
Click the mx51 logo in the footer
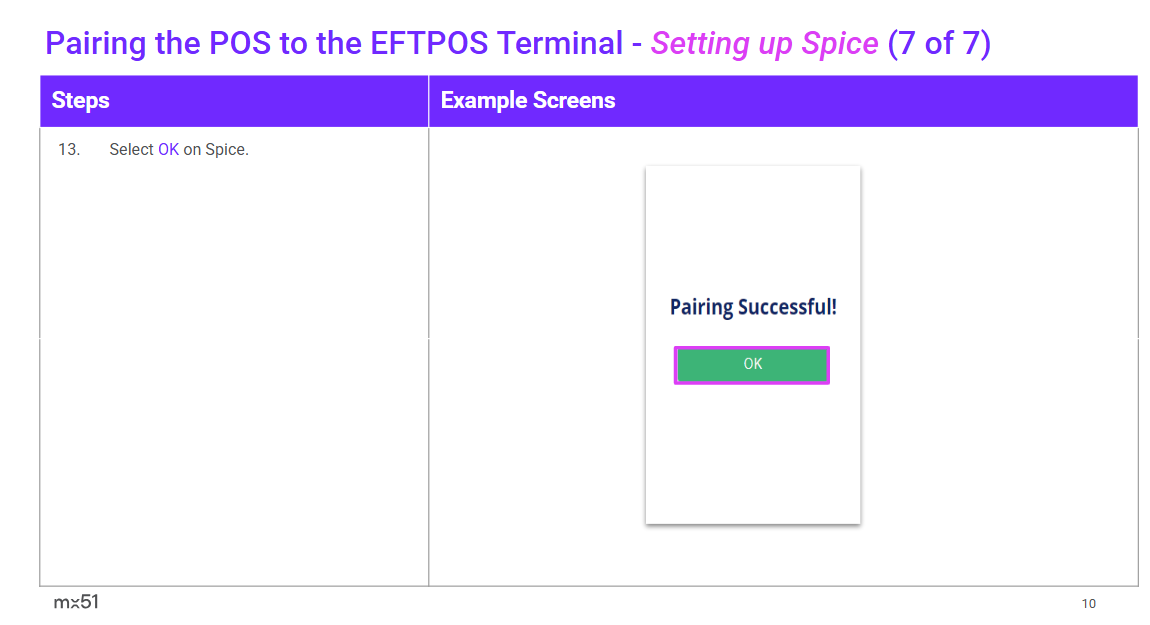(76, 602)
